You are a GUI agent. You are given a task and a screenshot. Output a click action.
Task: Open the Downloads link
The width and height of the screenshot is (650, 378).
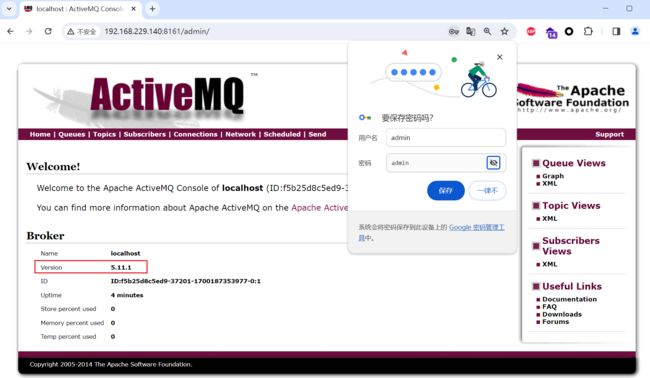click(x=562, y=314)
